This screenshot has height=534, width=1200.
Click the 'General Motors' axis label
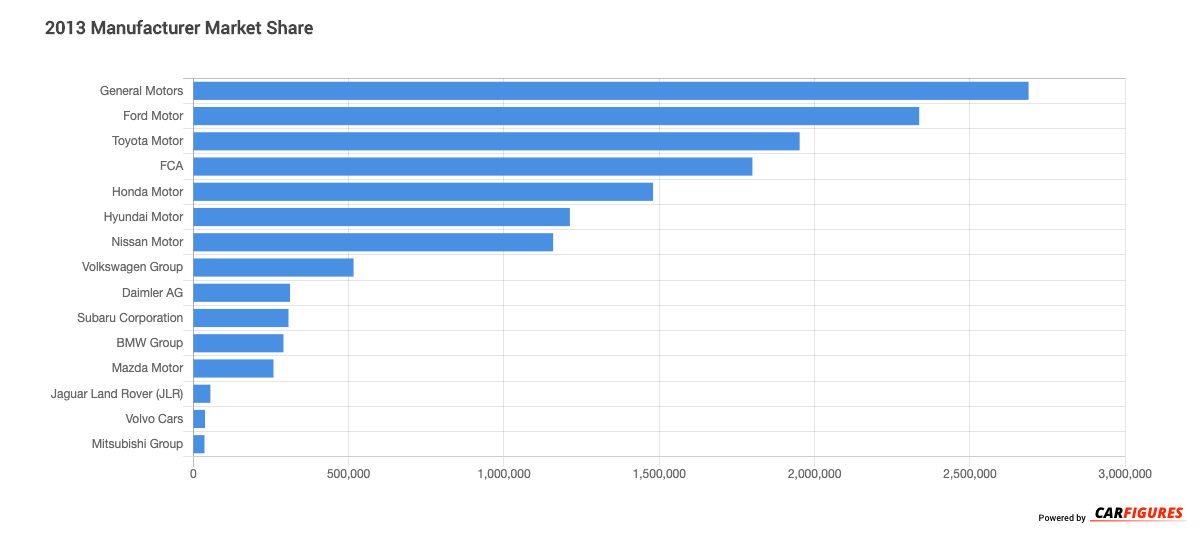pos(141,91)
